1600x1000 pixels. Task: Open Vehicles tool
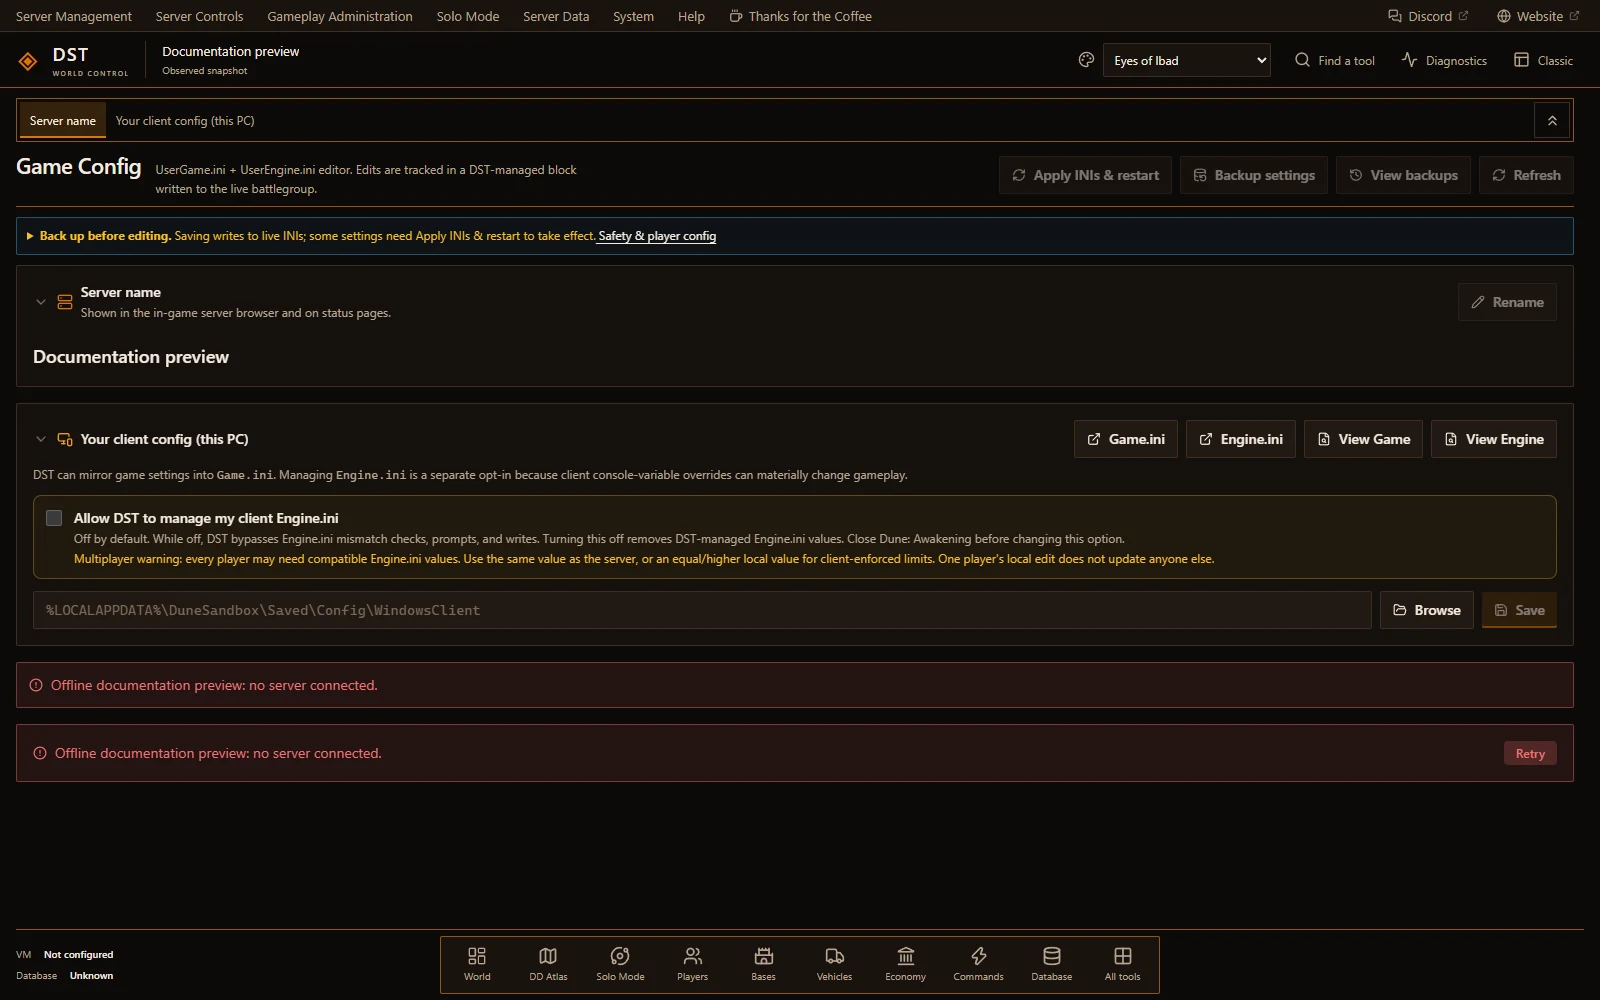coord(834,965)
